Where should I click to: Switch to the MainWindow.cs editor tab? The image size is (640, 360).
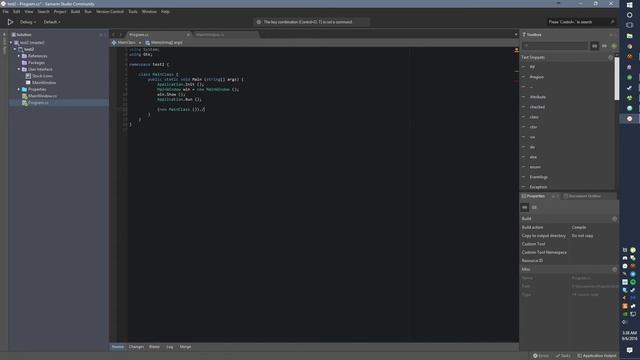point(226,35)
